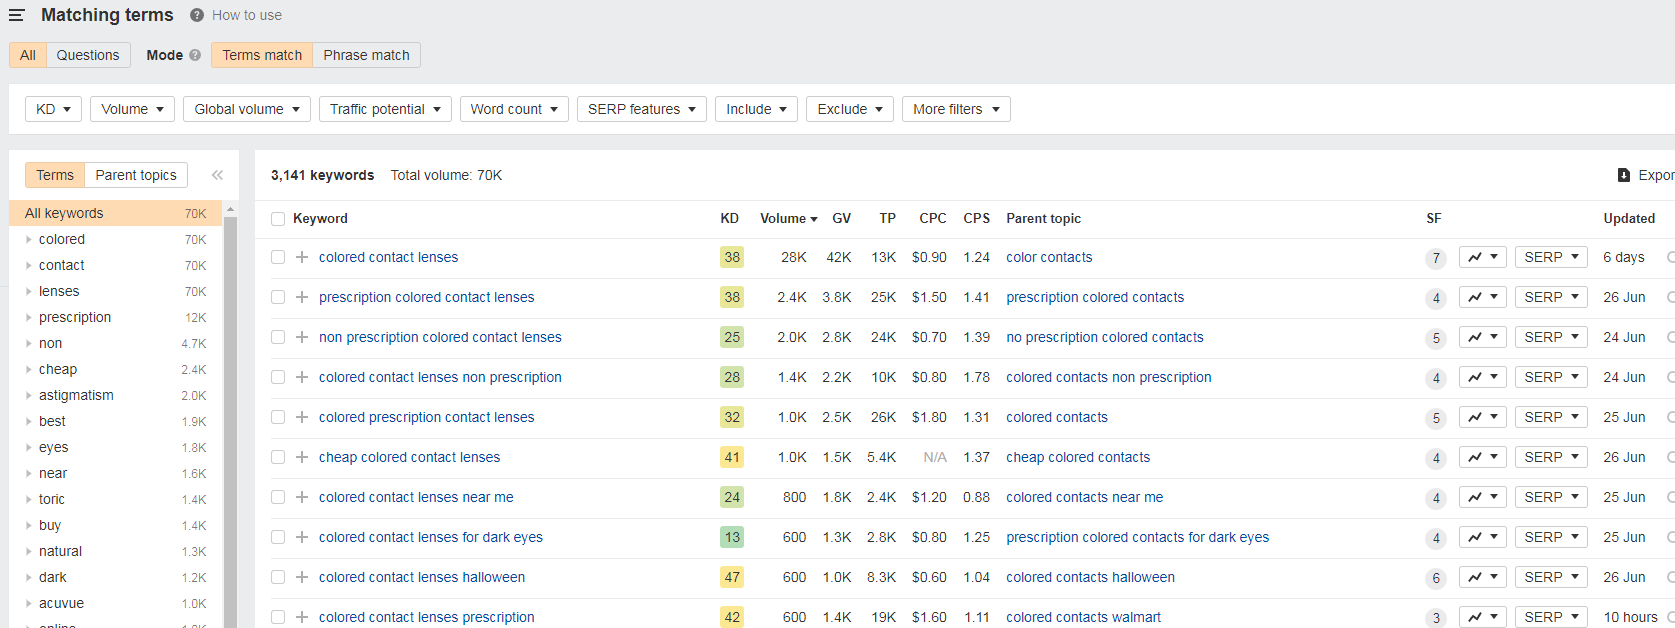Viewport: 1675px width, 628px height.
Task: Open the hamburger menu beside Matching terms
Action: click(16, 15)
